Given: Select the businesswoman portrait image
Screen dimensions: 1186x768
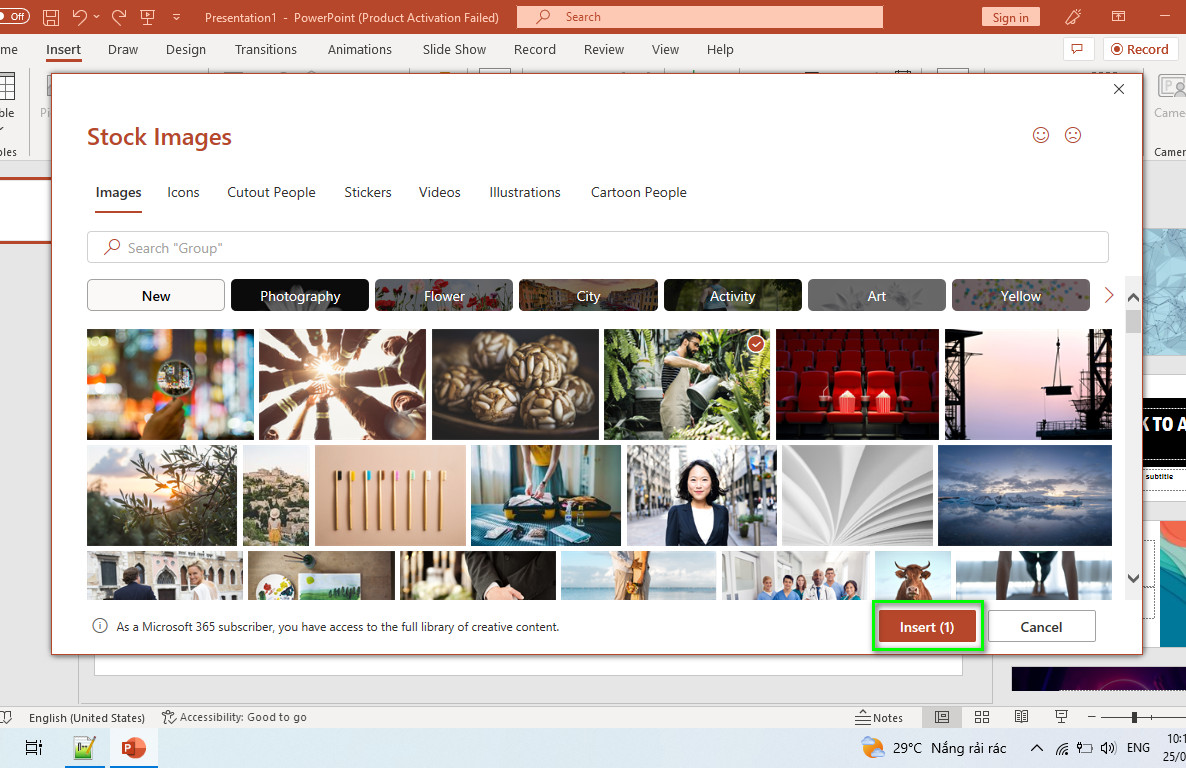Looking at the screenshot, I should coord(701,495).
